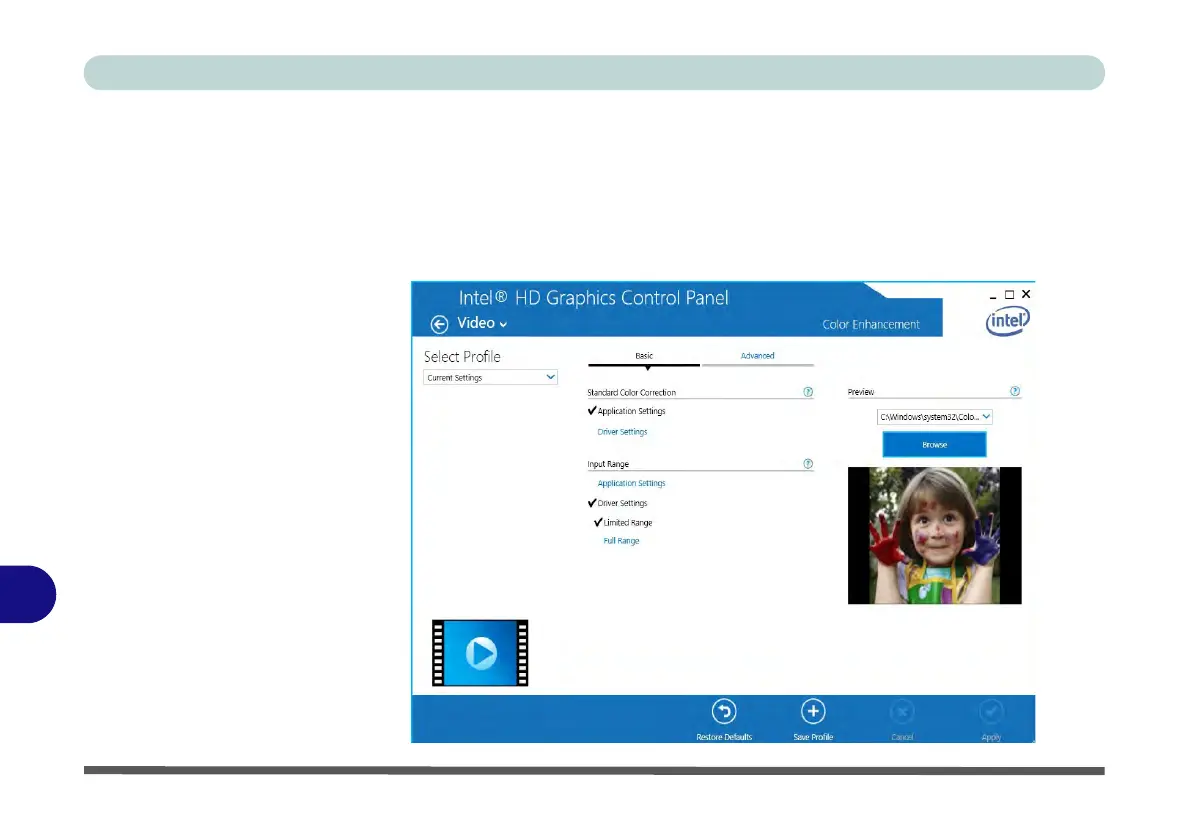
Task: Switch to the Advanced tab
Action: [x=757, y=356]
